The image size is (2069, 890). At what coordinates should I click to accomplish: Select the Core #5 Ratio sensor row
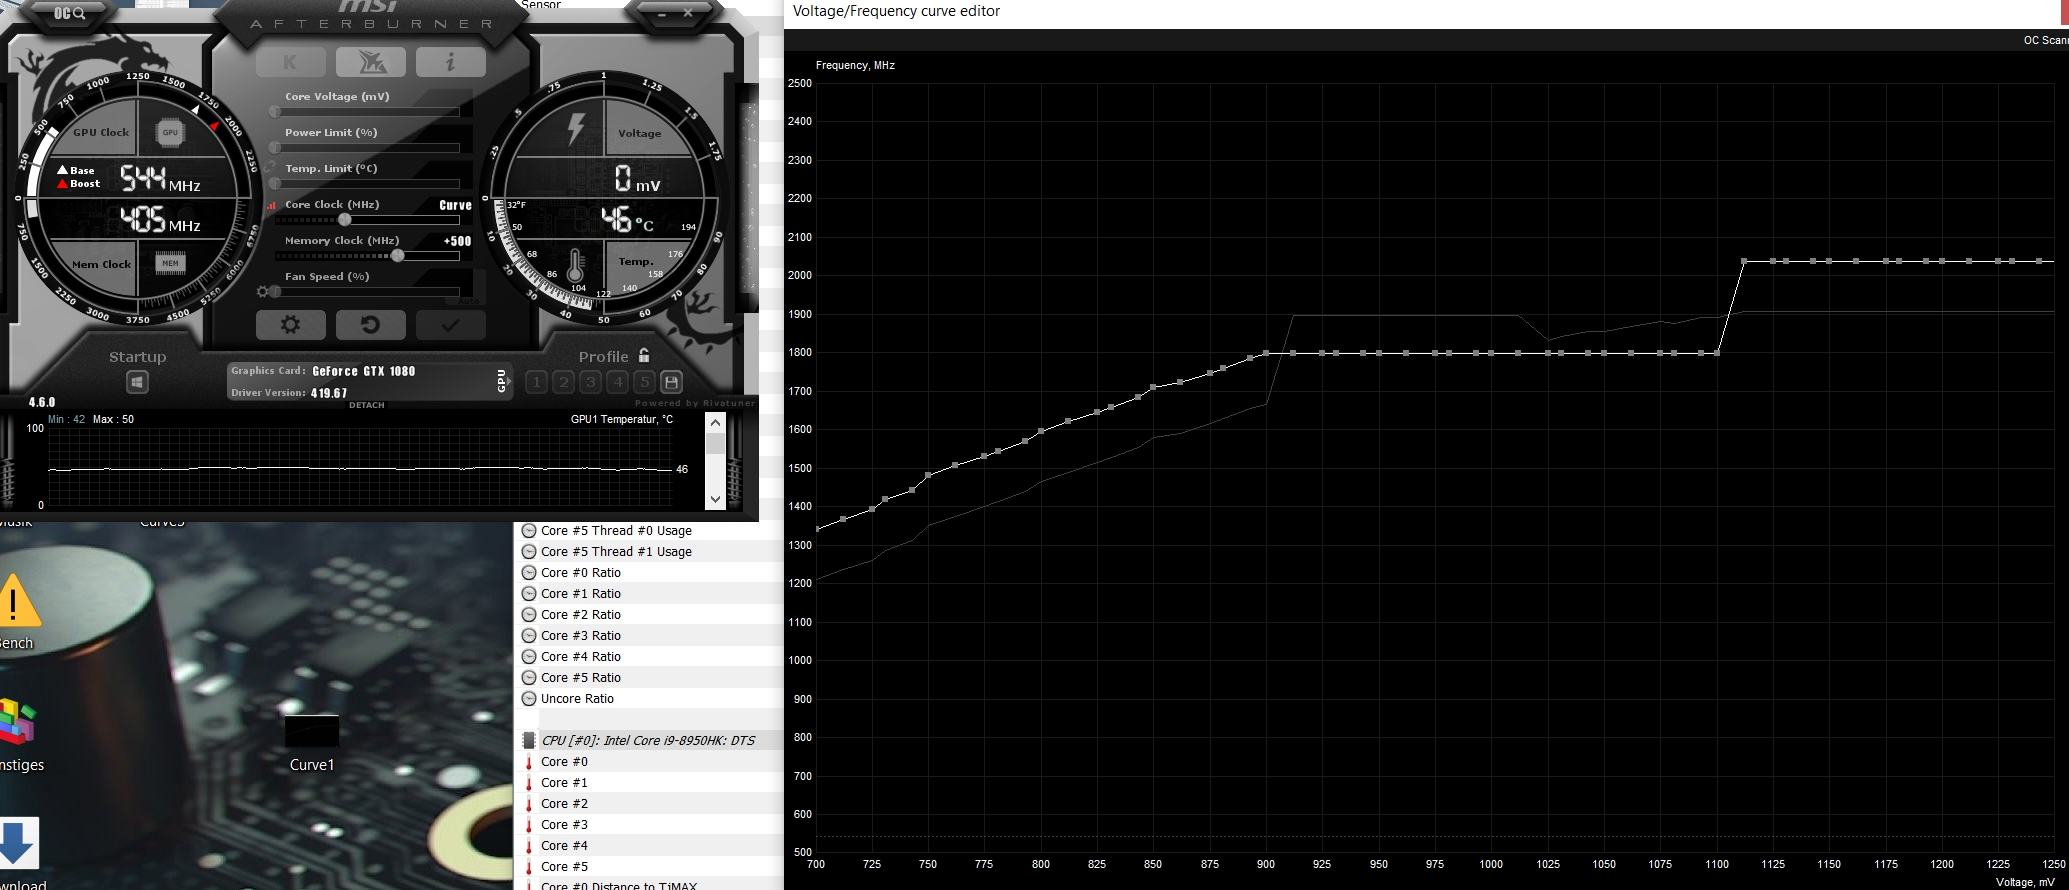click(x=648, y=678)
